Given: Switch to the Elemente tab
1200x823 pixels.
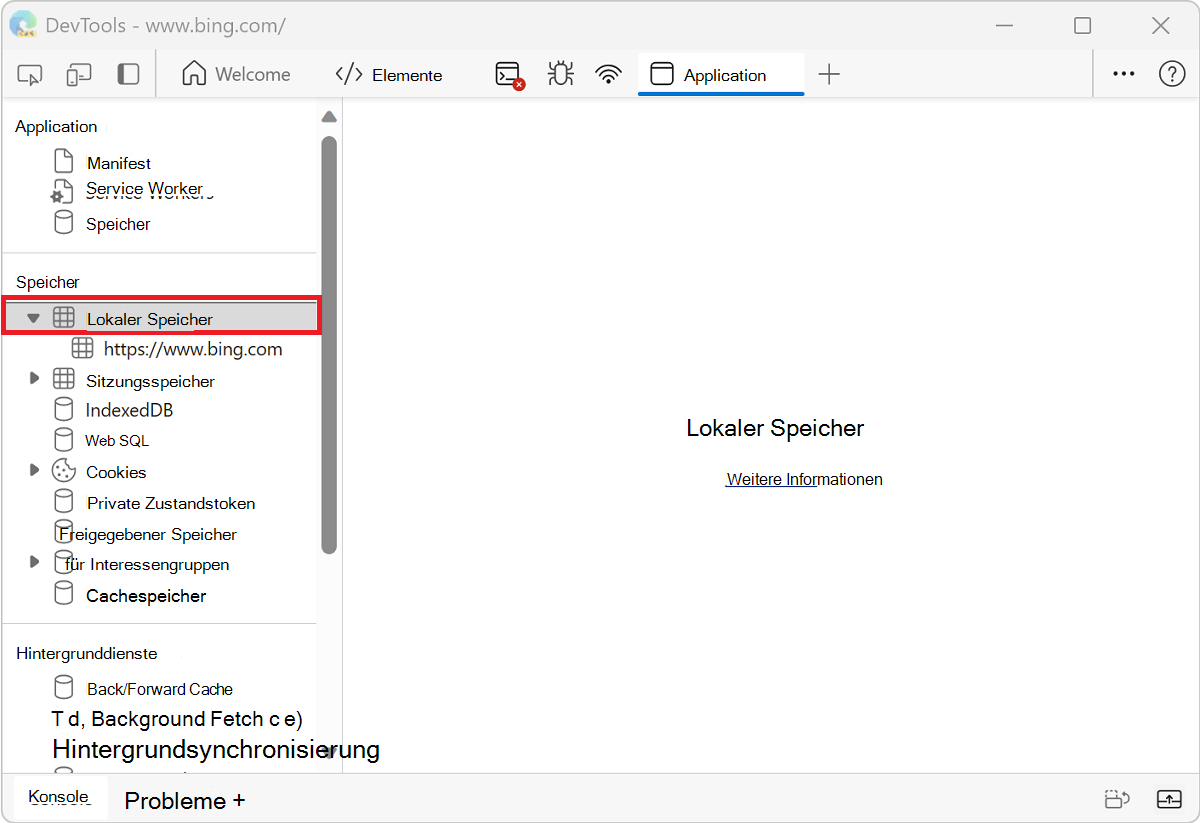Looking at the screenshot, I should (389, 75).
